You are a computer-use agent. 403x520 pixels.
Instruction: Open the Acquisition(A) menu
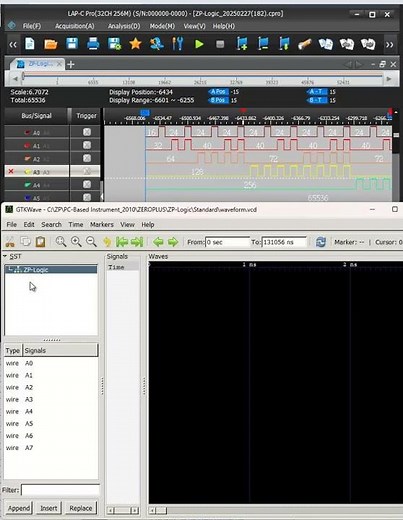click(x=75, y=26)
